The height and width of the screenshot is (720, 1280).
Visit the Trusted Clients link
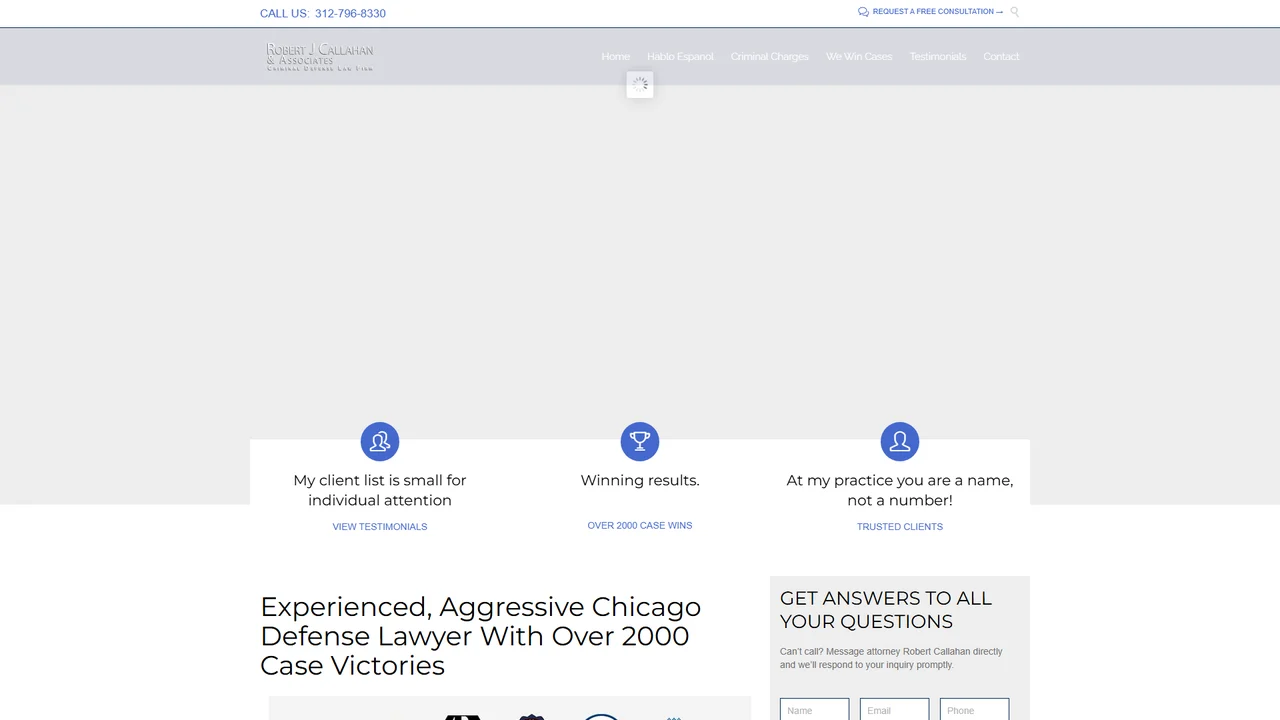tap(900, 527)
